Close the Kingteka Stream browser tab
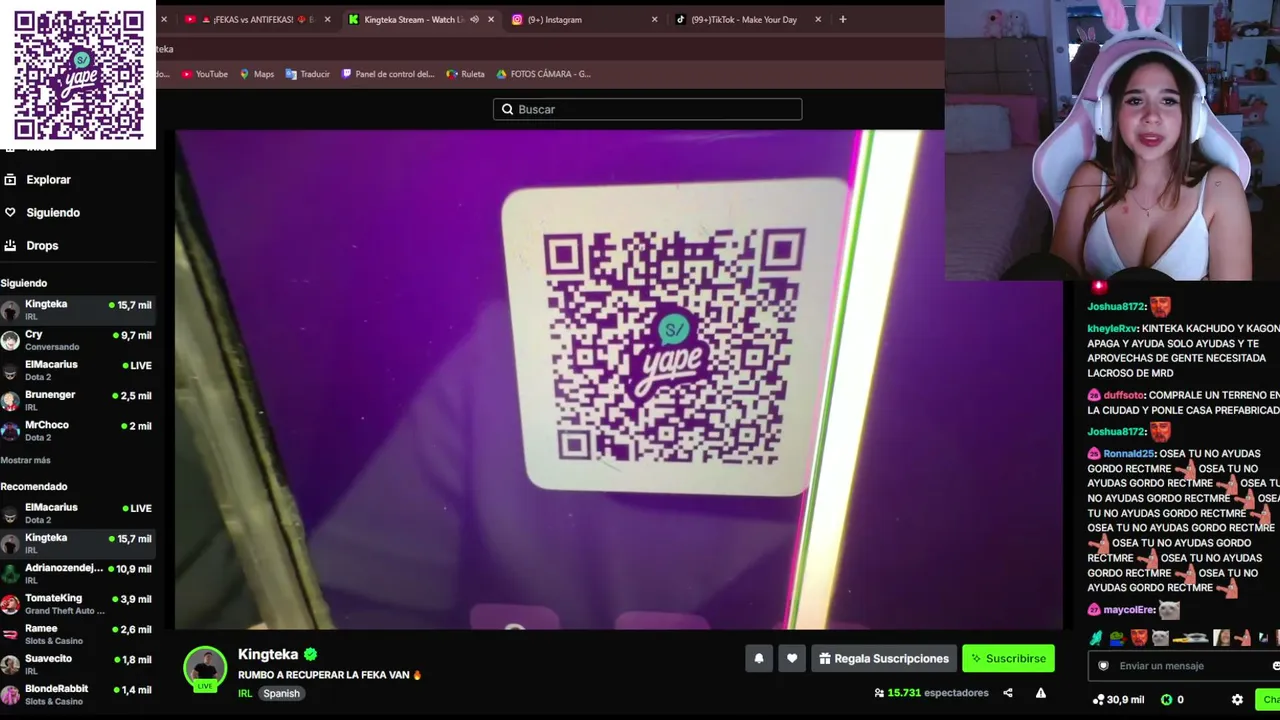The height and width of the screenshot is (720, 1280). click(x=491, y=19)
